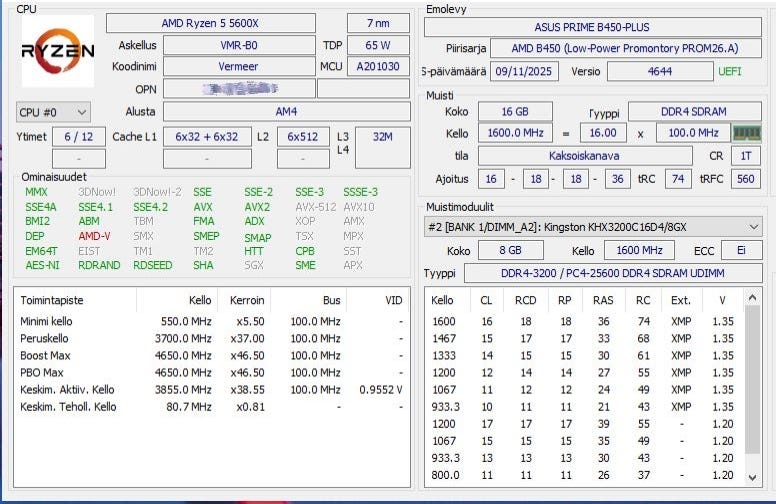The width and height of the screenshot is (776, 504).
Task: Click the AMD Ryzen 5 5600X name field
Action: [211, 23]
